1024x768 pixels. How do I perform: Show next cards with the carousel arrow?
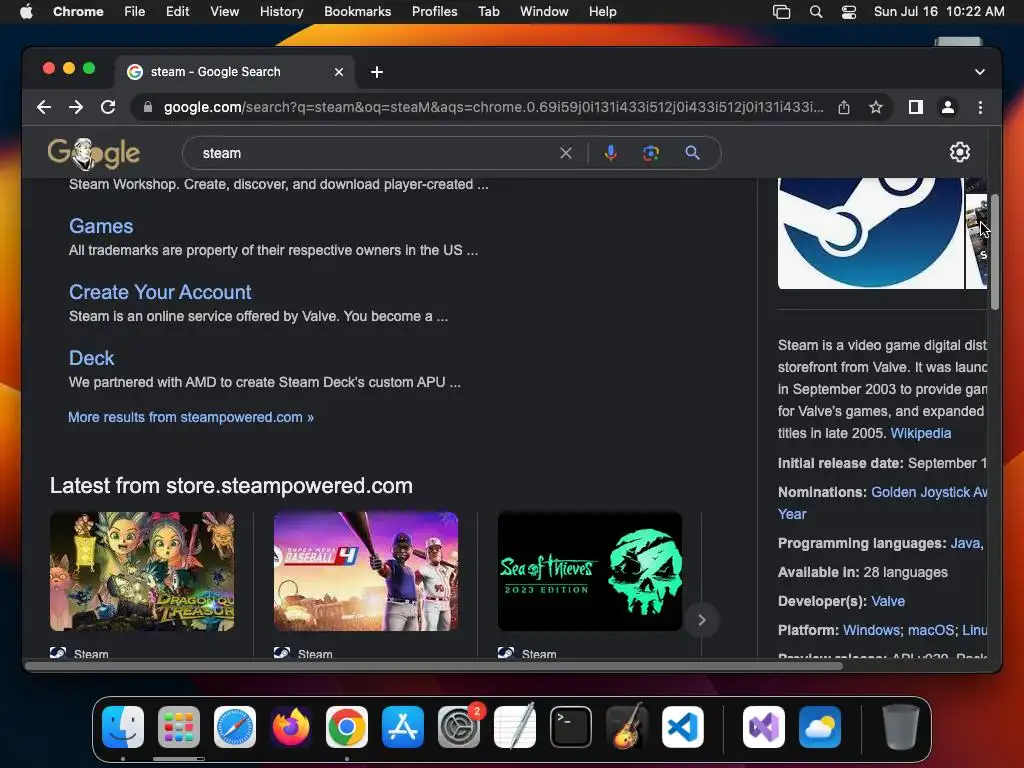click(x=701, y=620)
